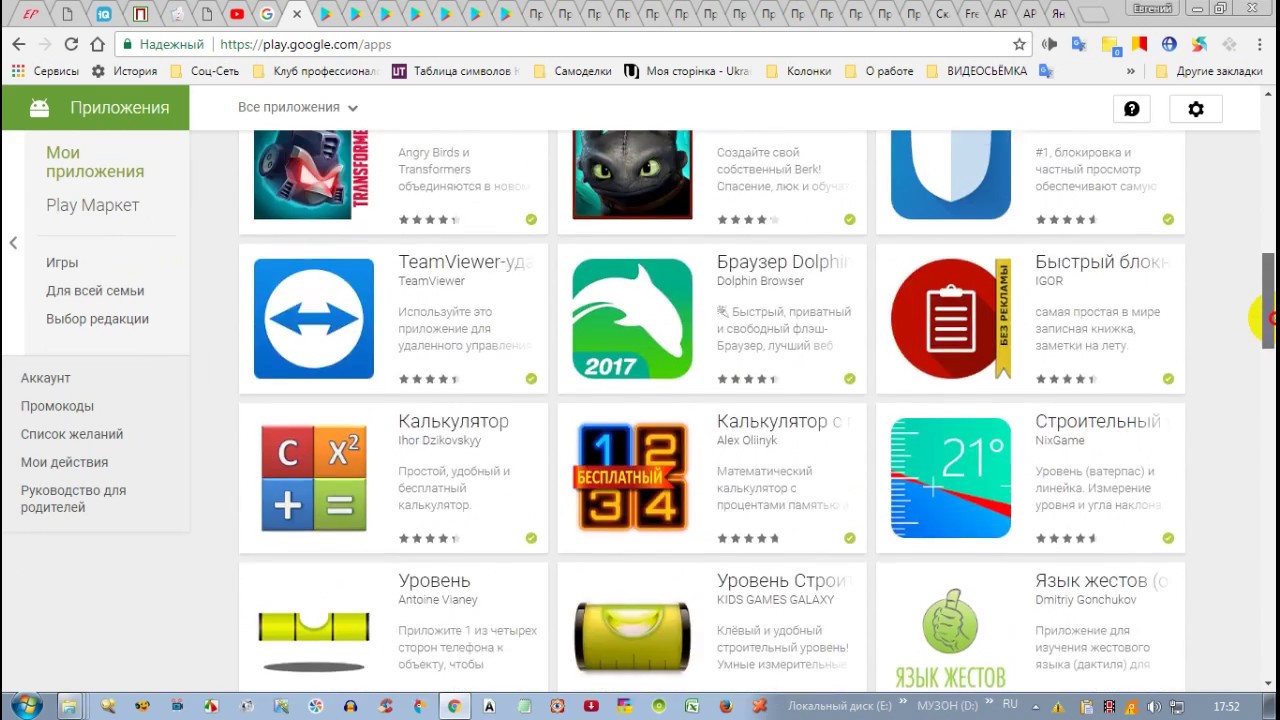
Task: Open the Быстрый блокнот red clipboard icon
Action: [951, 319]
